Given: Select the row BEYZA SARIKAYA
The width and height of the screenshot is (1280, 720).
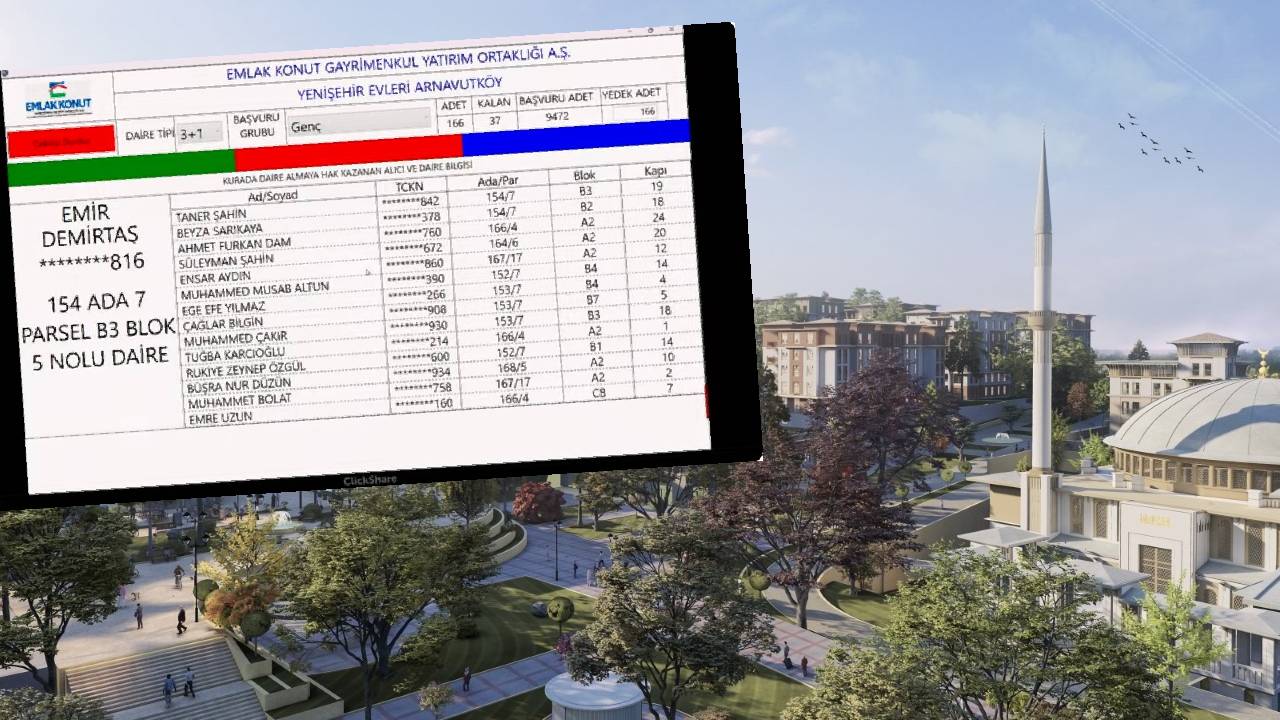Looking at the screenshot, I should (x=433, y=215).
